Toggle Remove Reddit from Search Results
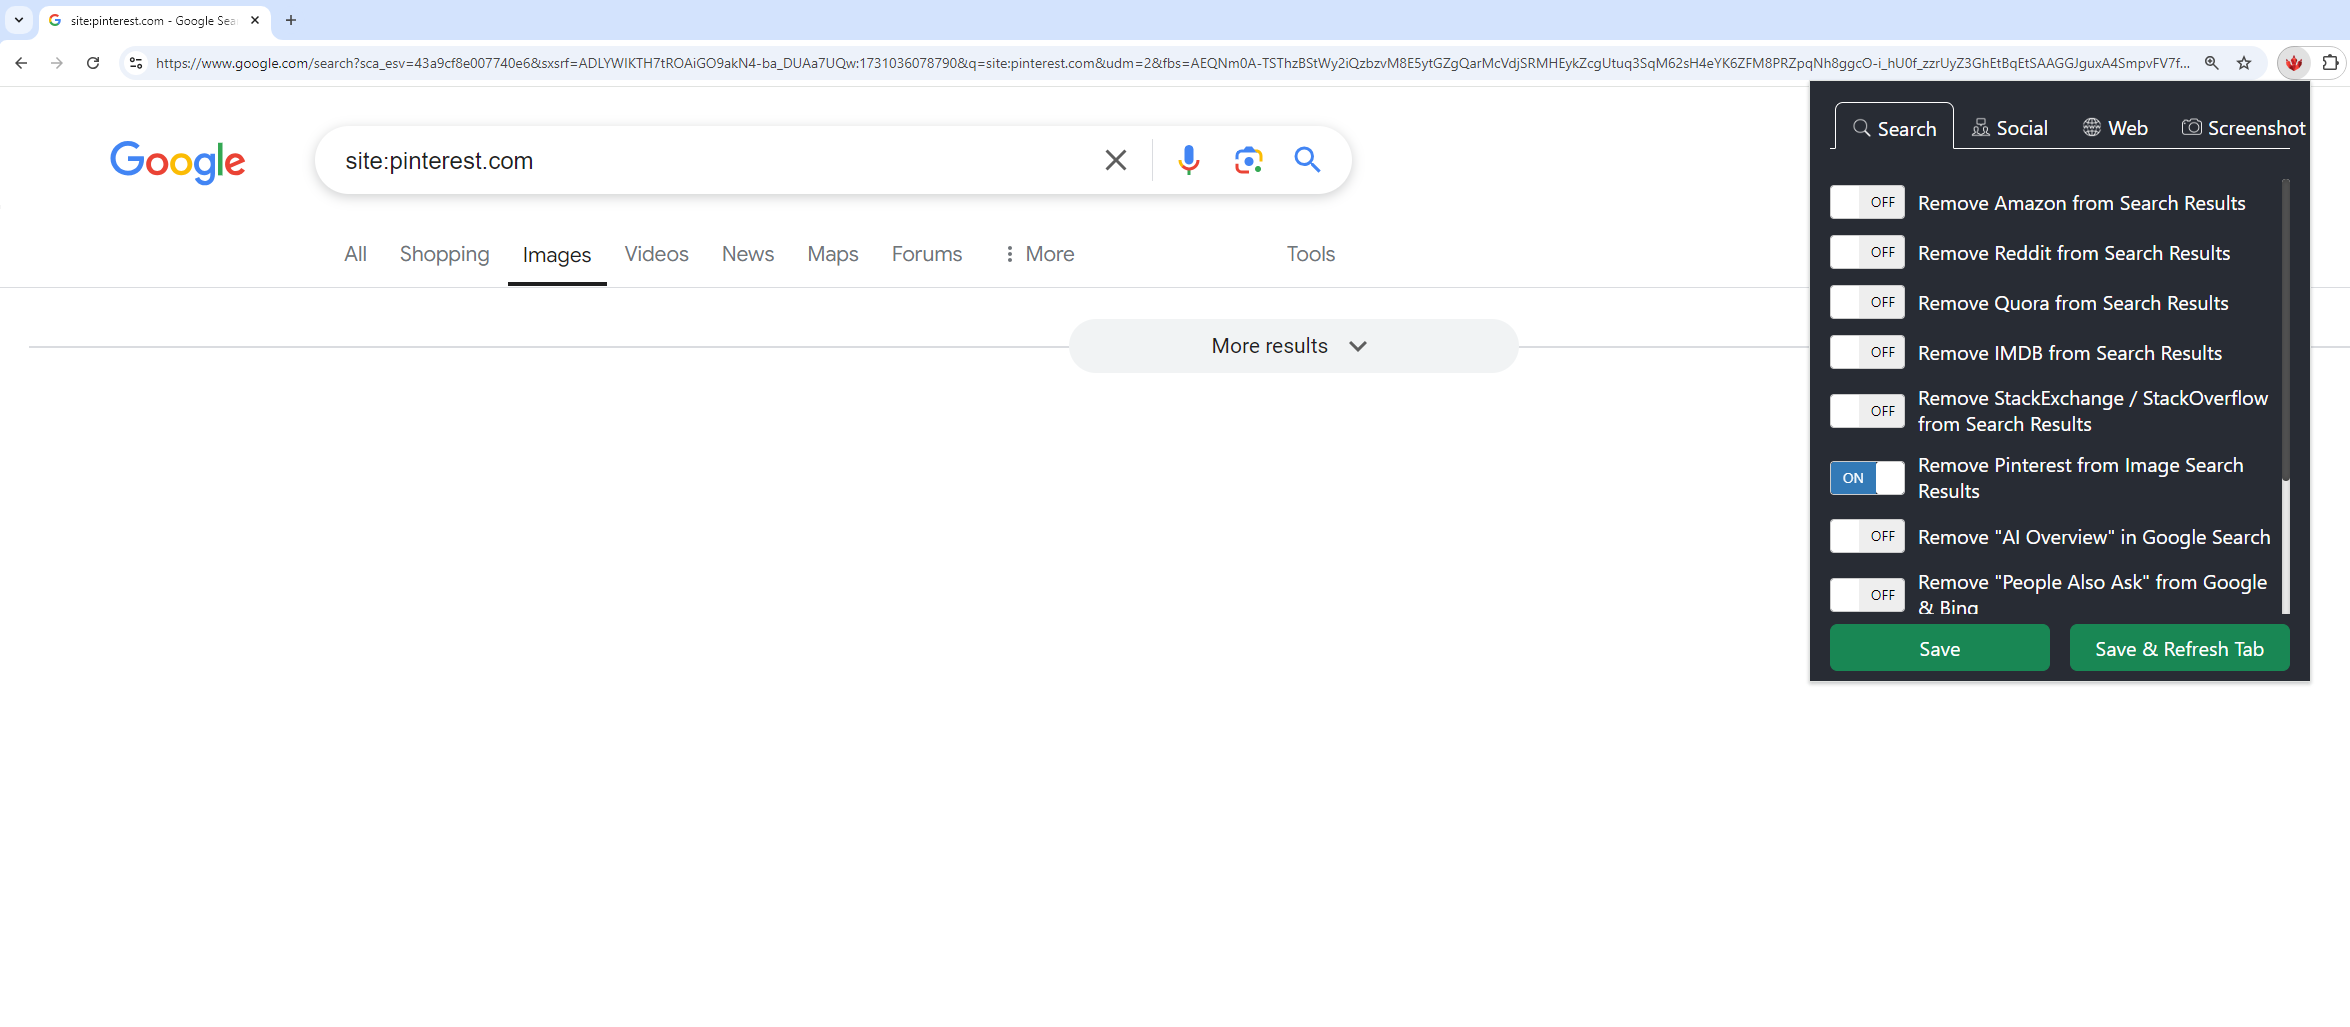 [x=1867, y=252]
